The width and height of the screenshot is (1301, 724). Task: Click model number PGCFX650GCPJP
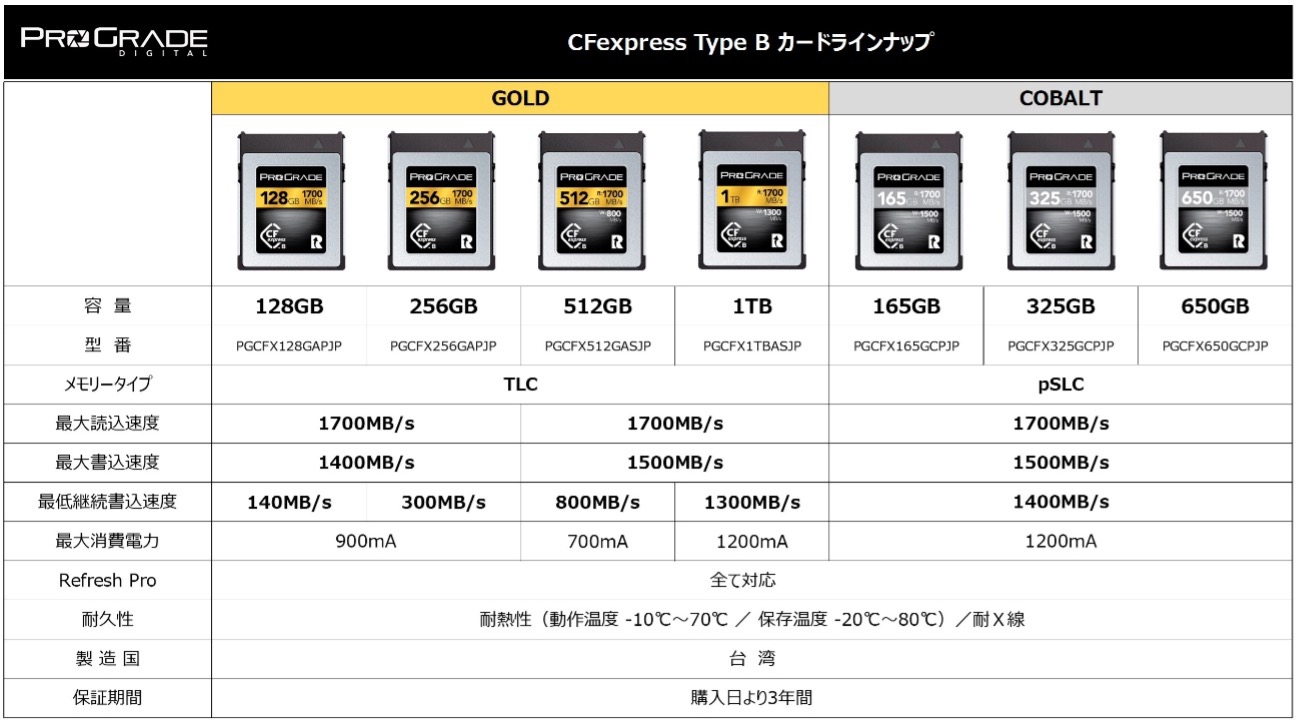1216,346
